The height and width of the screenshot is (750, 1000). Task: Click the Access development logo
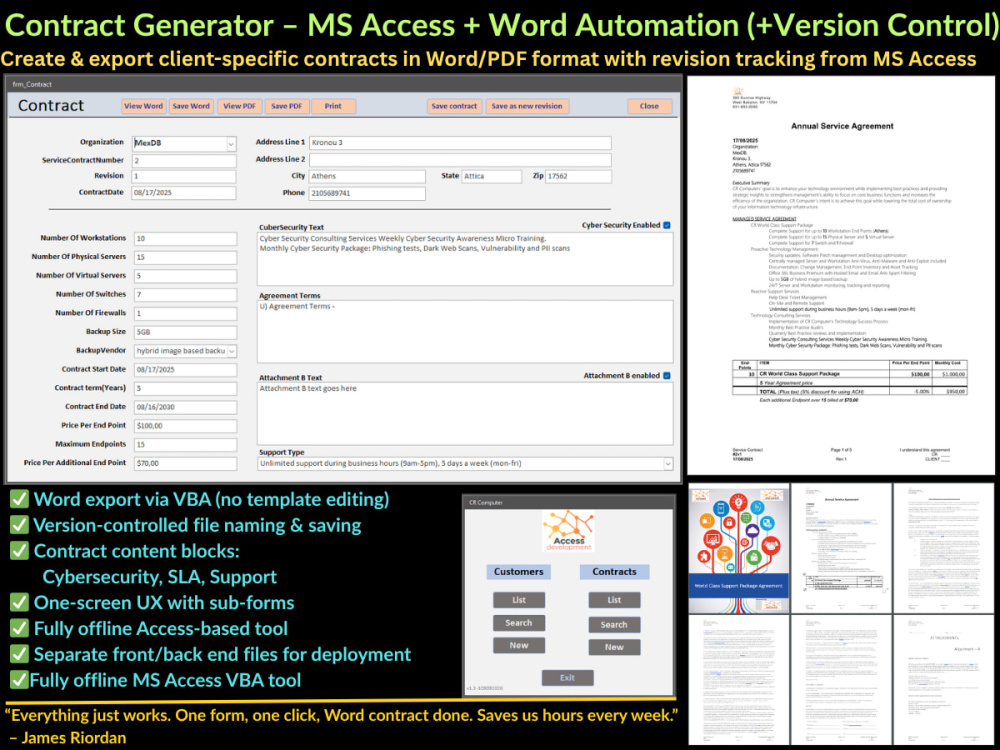[x=568, y=531]
